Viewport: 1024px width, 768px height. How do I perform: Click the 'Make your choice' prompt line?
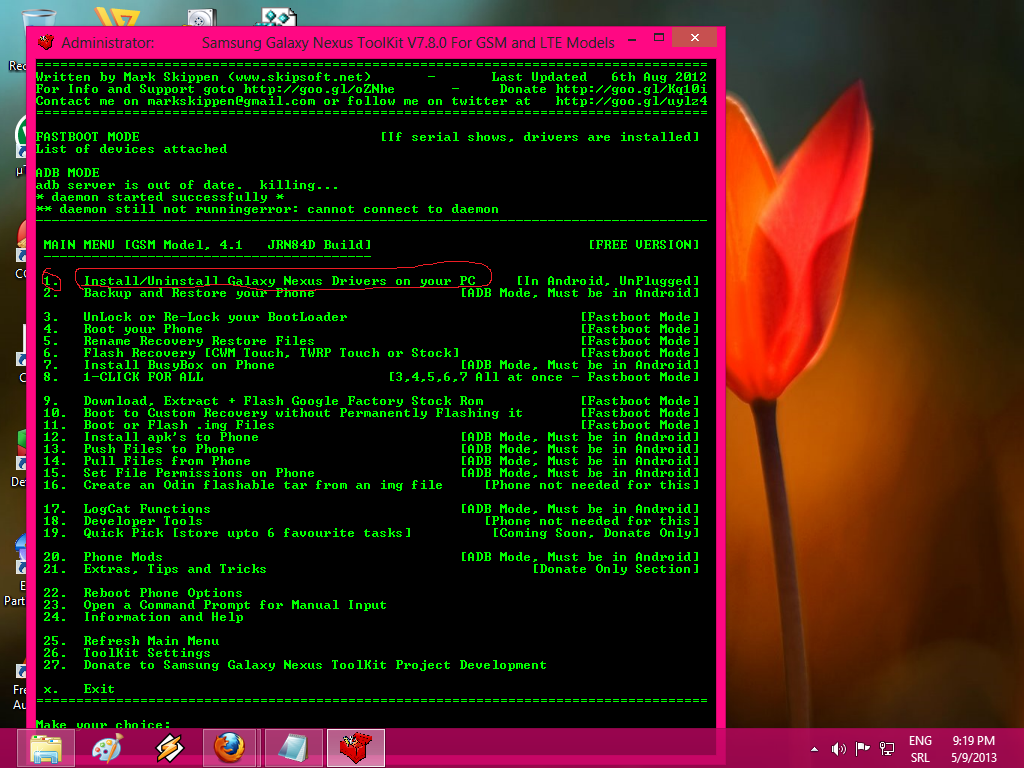(103, 724)
